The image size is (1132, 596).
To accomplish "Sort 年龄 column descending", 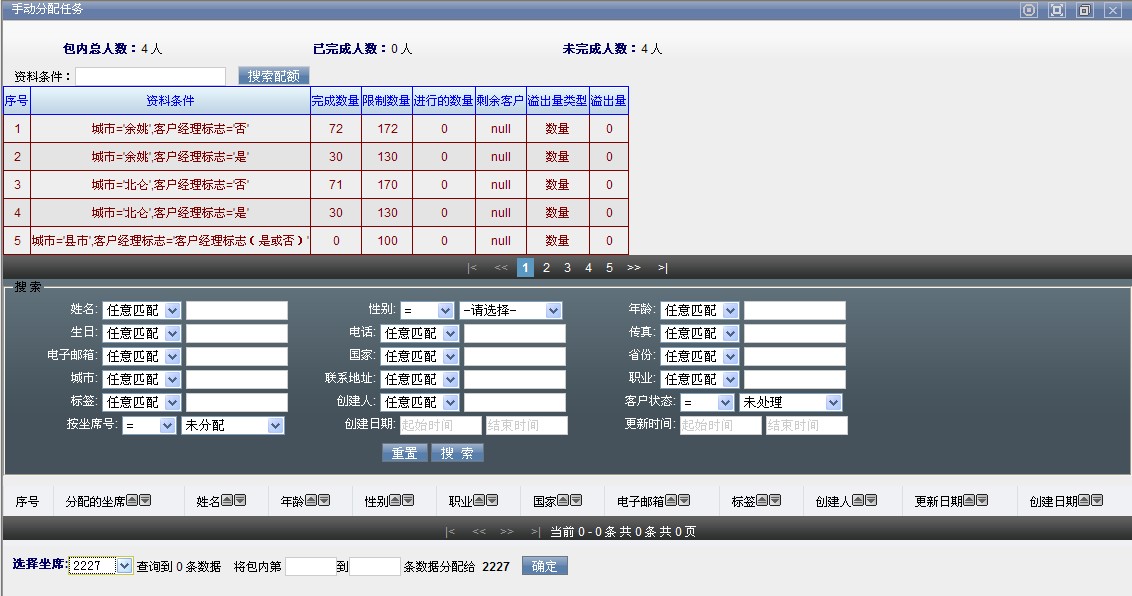I will click(x=324, y=501).
